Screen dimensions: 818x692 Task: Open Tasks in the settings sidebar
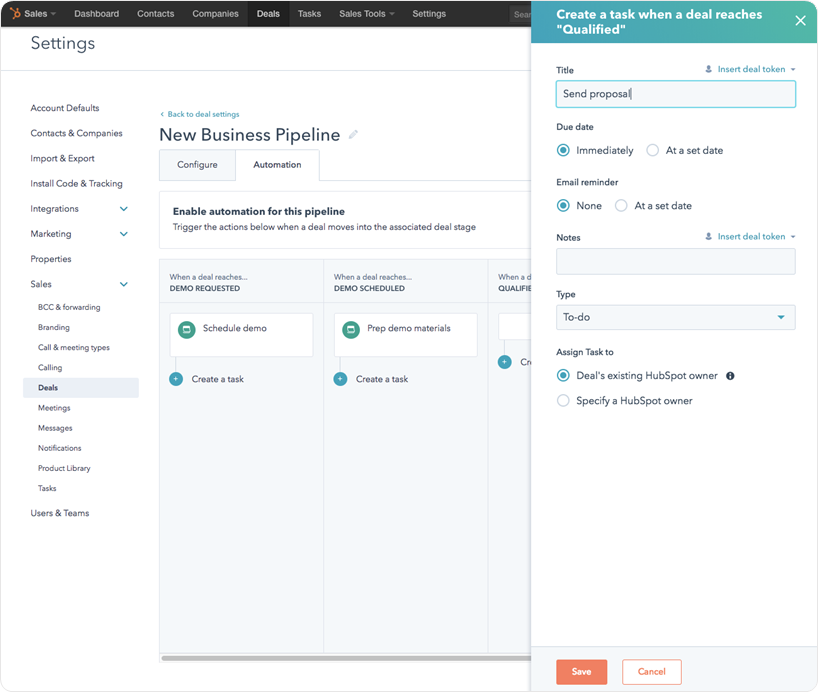pyautogui.click(x=47, y=488)
